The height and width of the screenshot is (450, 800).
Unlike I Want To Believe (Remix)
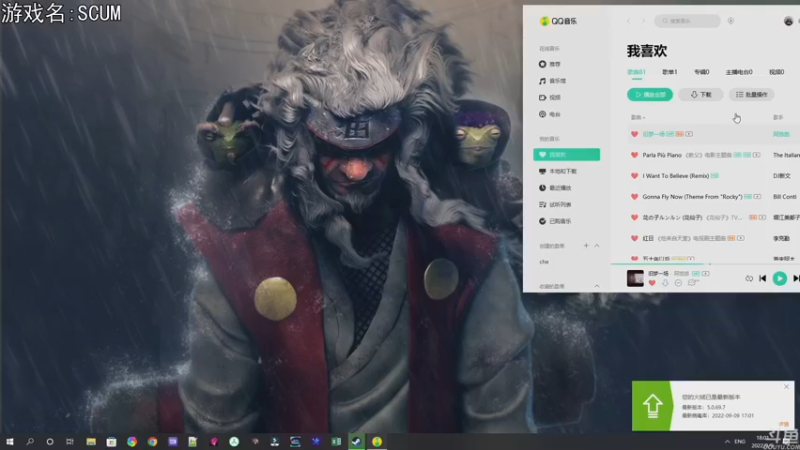pos(634,176)
